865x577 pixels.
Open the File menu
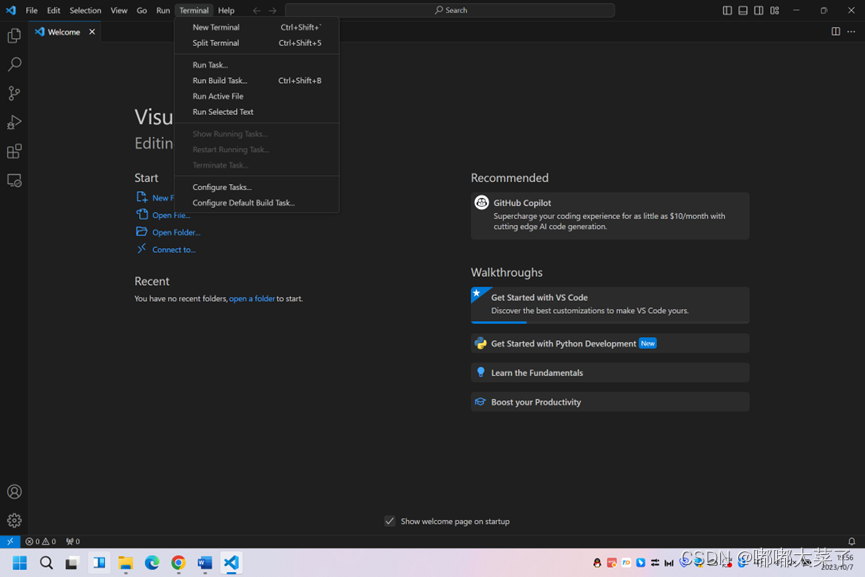coord(31,10)
